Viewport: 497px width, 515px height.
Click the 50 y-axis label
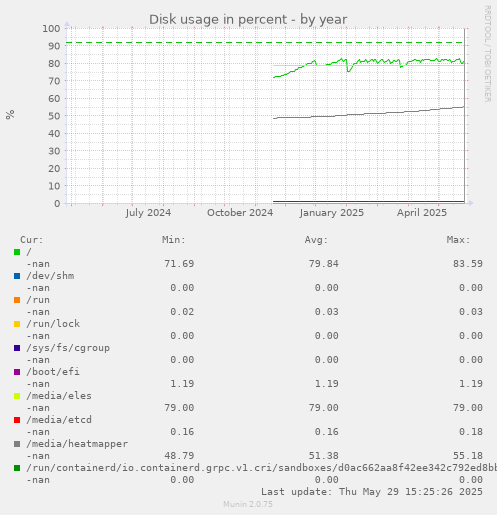pyautogui.click(x=54, y=116)
